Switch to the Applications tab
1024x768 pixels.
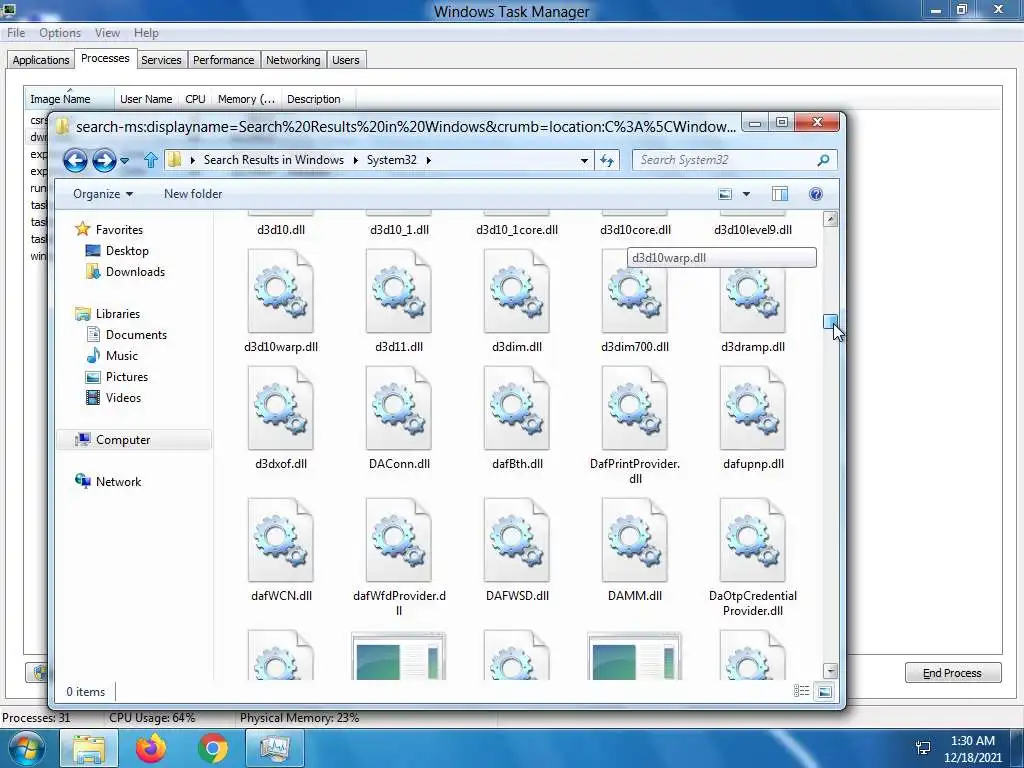[40, 60]
